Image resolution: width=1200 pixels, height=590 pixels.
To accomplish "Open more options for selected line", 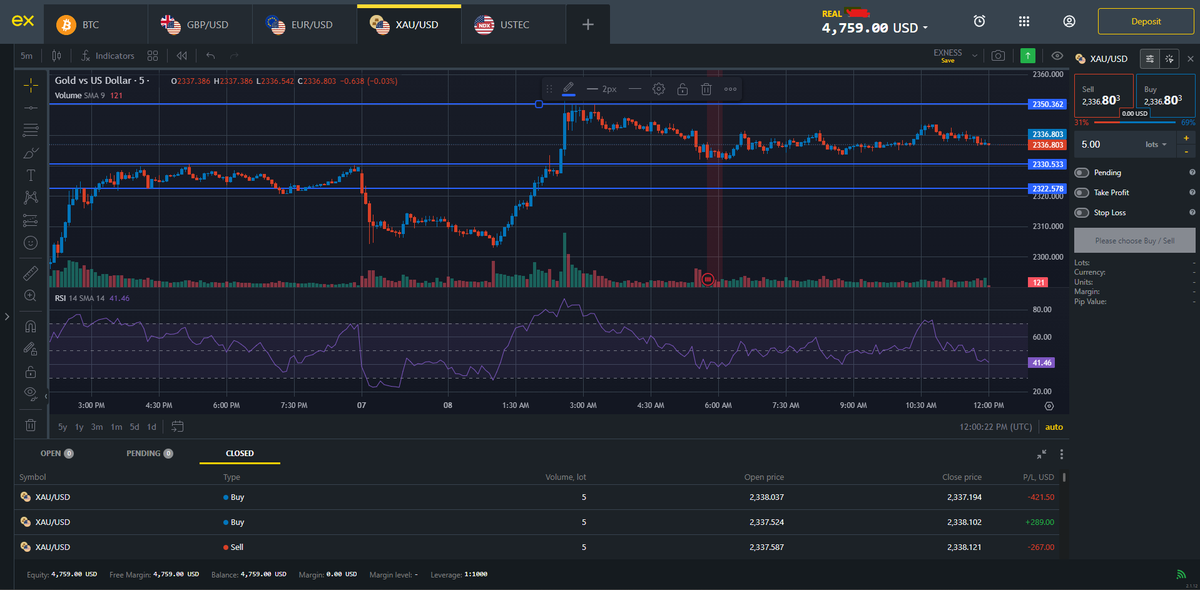I will click(731, 89).
